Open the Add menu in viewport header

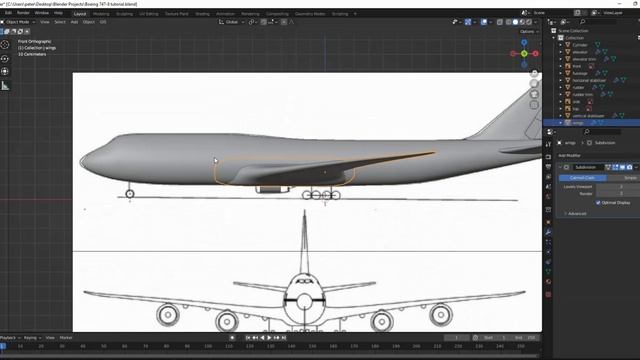[74, 22]
